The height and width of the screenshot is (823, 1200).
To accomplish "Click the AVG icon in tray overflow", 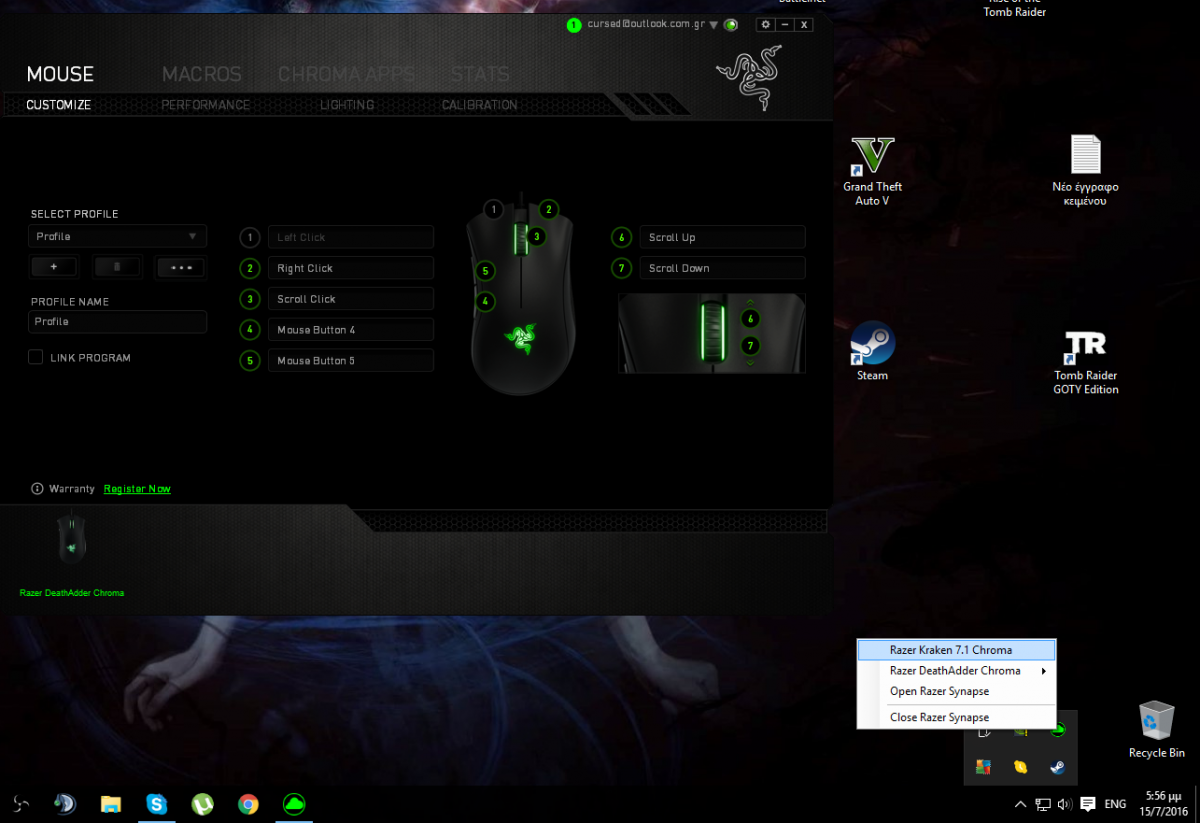I will [x=983, y=767].
